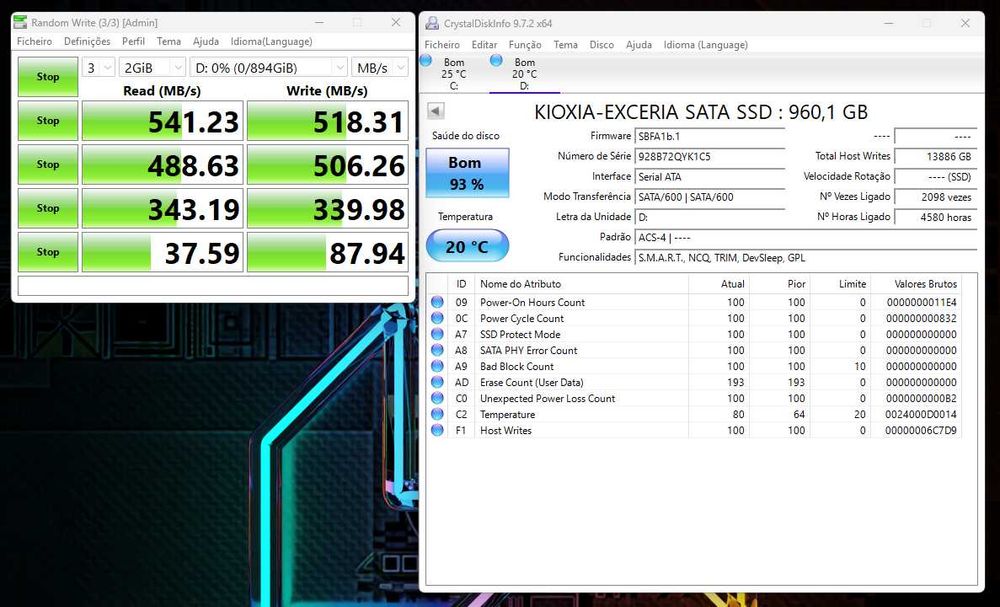
Task: Click the Funcionalidades field with S.M.A.R.T.
Action: [806, 258]
